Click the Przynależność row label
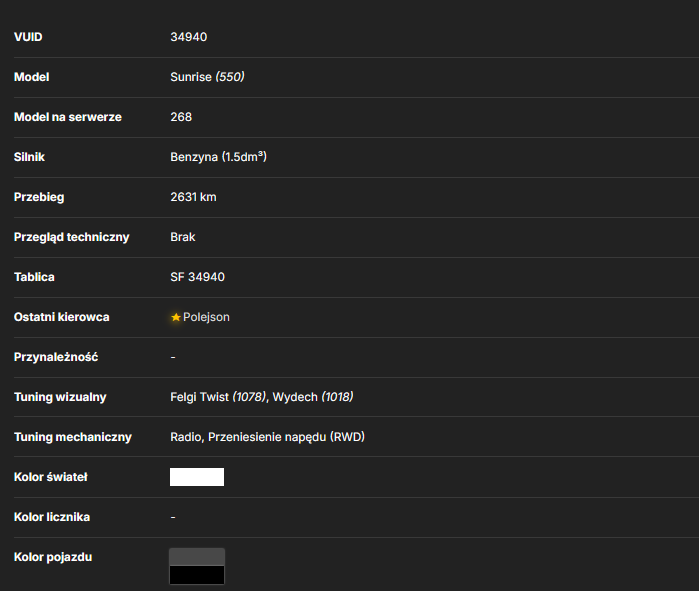The height and width of the screenshot is (591, 699). point(56,357)
